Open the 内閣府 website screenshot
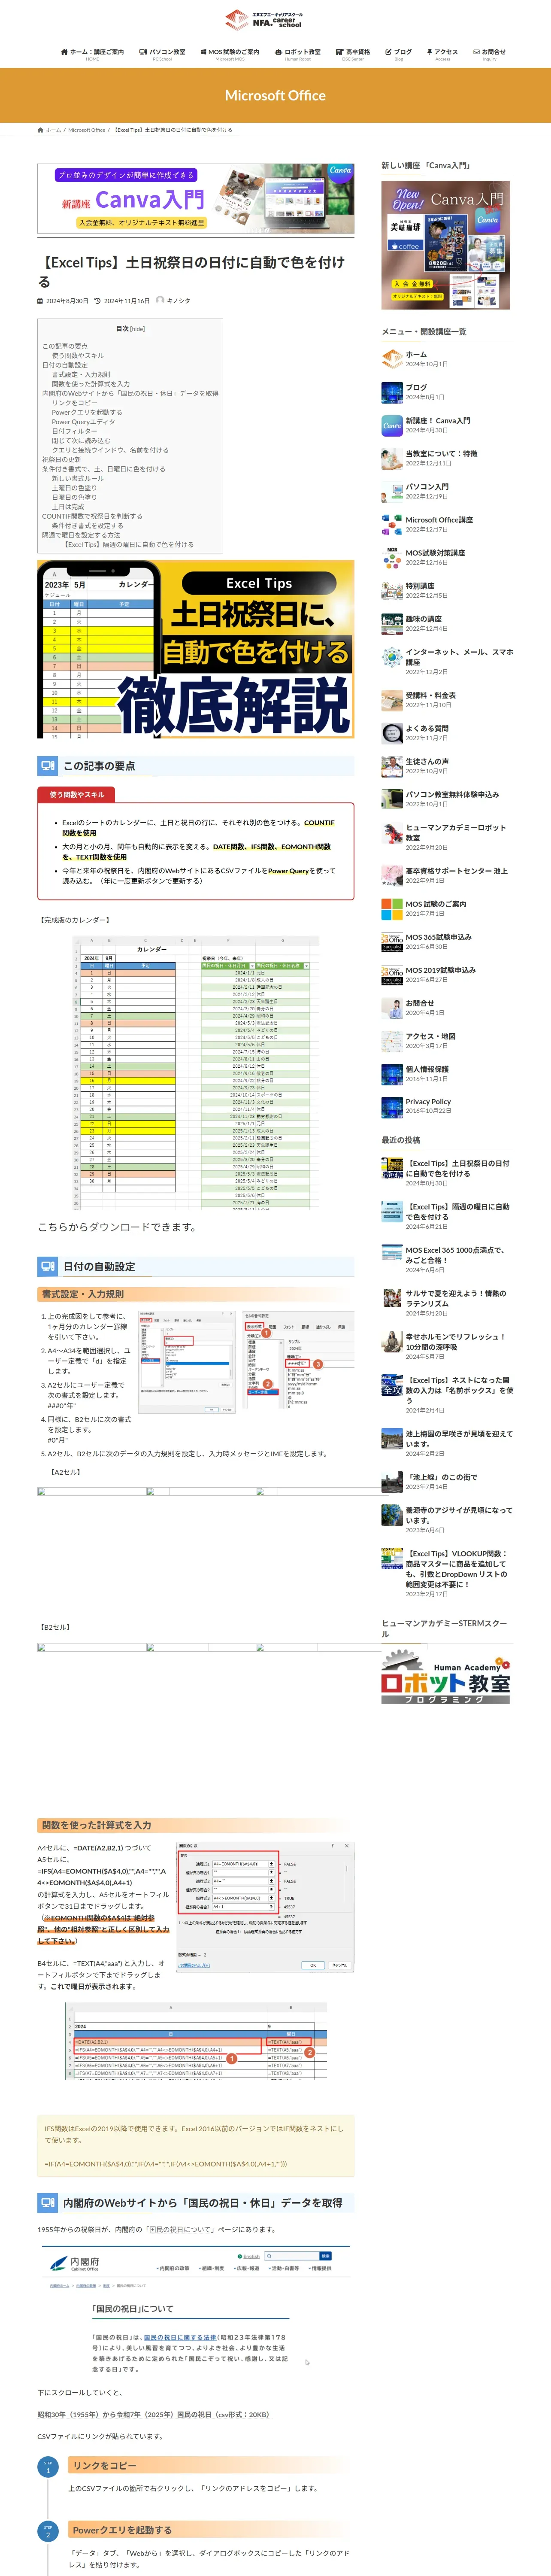 coord(196,2311)
